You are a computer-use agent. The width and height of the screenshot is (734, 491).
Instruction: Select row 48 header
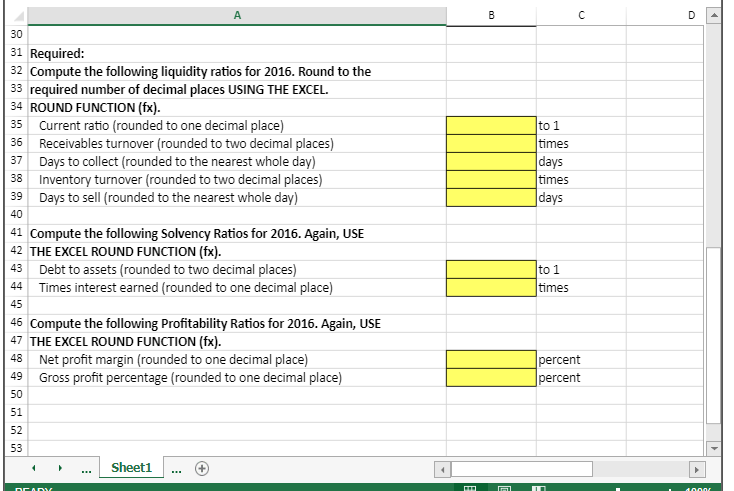coord(16,359)
